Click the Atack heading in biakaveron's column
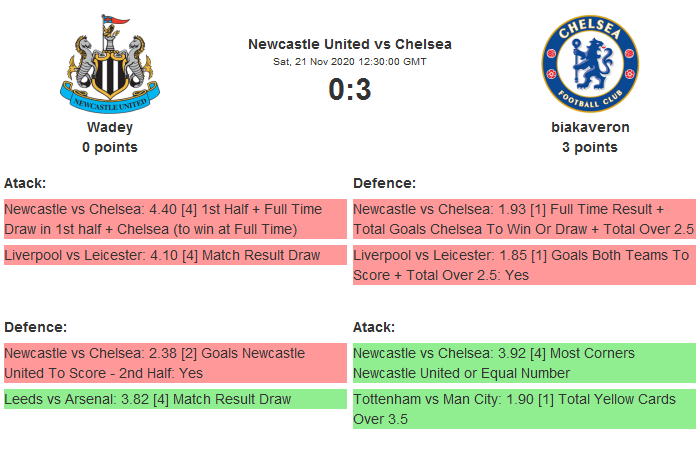The width and height of the screenshot is (700, 460). point(374,327)
